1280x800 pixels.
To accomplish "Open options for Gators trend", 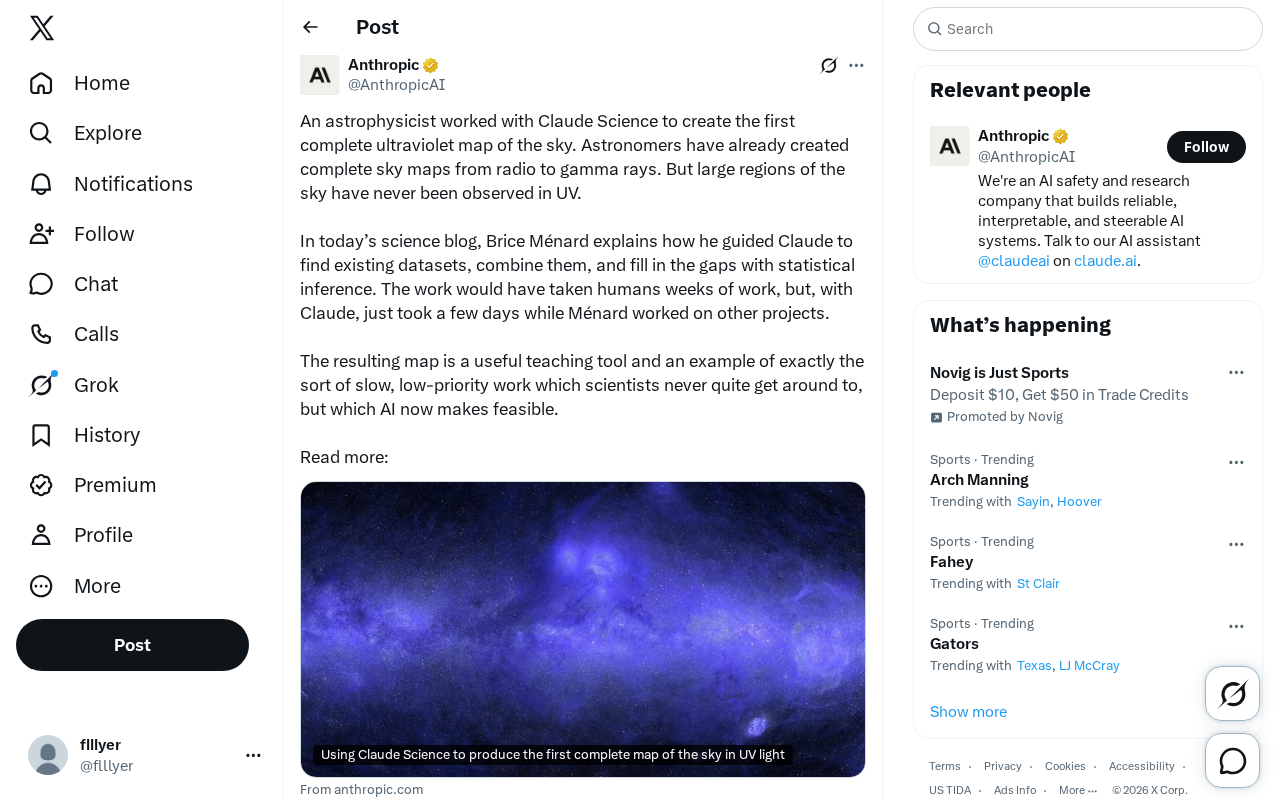I will 1236,626.
